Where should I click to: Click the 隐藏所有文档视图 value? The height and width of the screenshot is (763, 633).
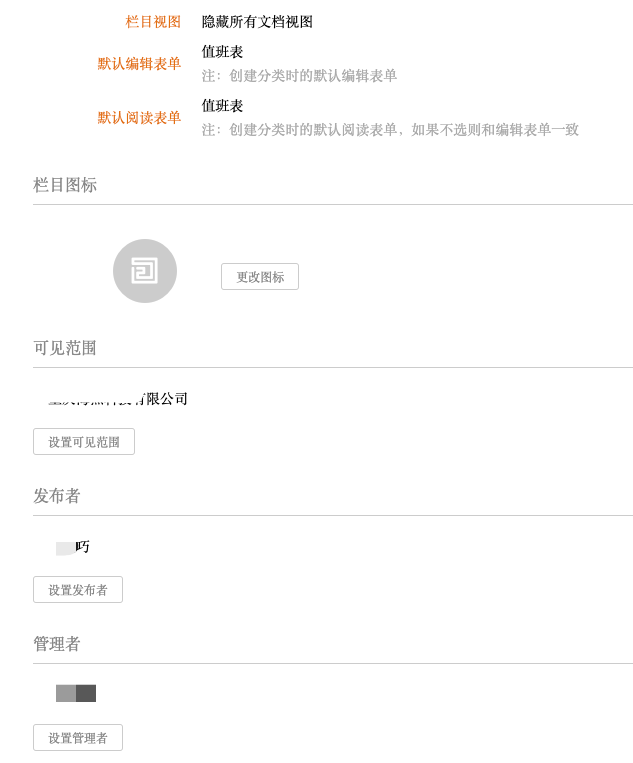click(x=257, y=22)
